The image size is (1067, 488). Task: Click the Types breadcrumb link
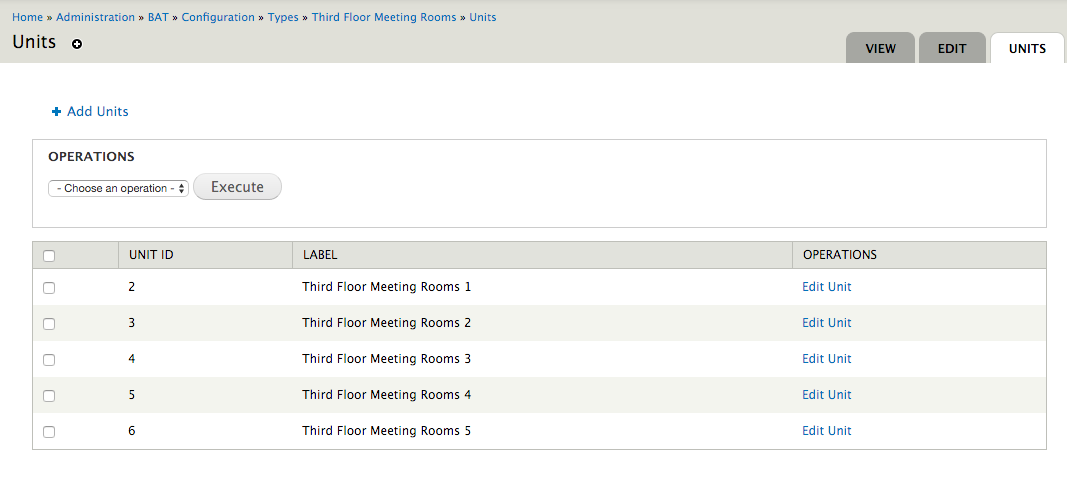click(283, 17)
